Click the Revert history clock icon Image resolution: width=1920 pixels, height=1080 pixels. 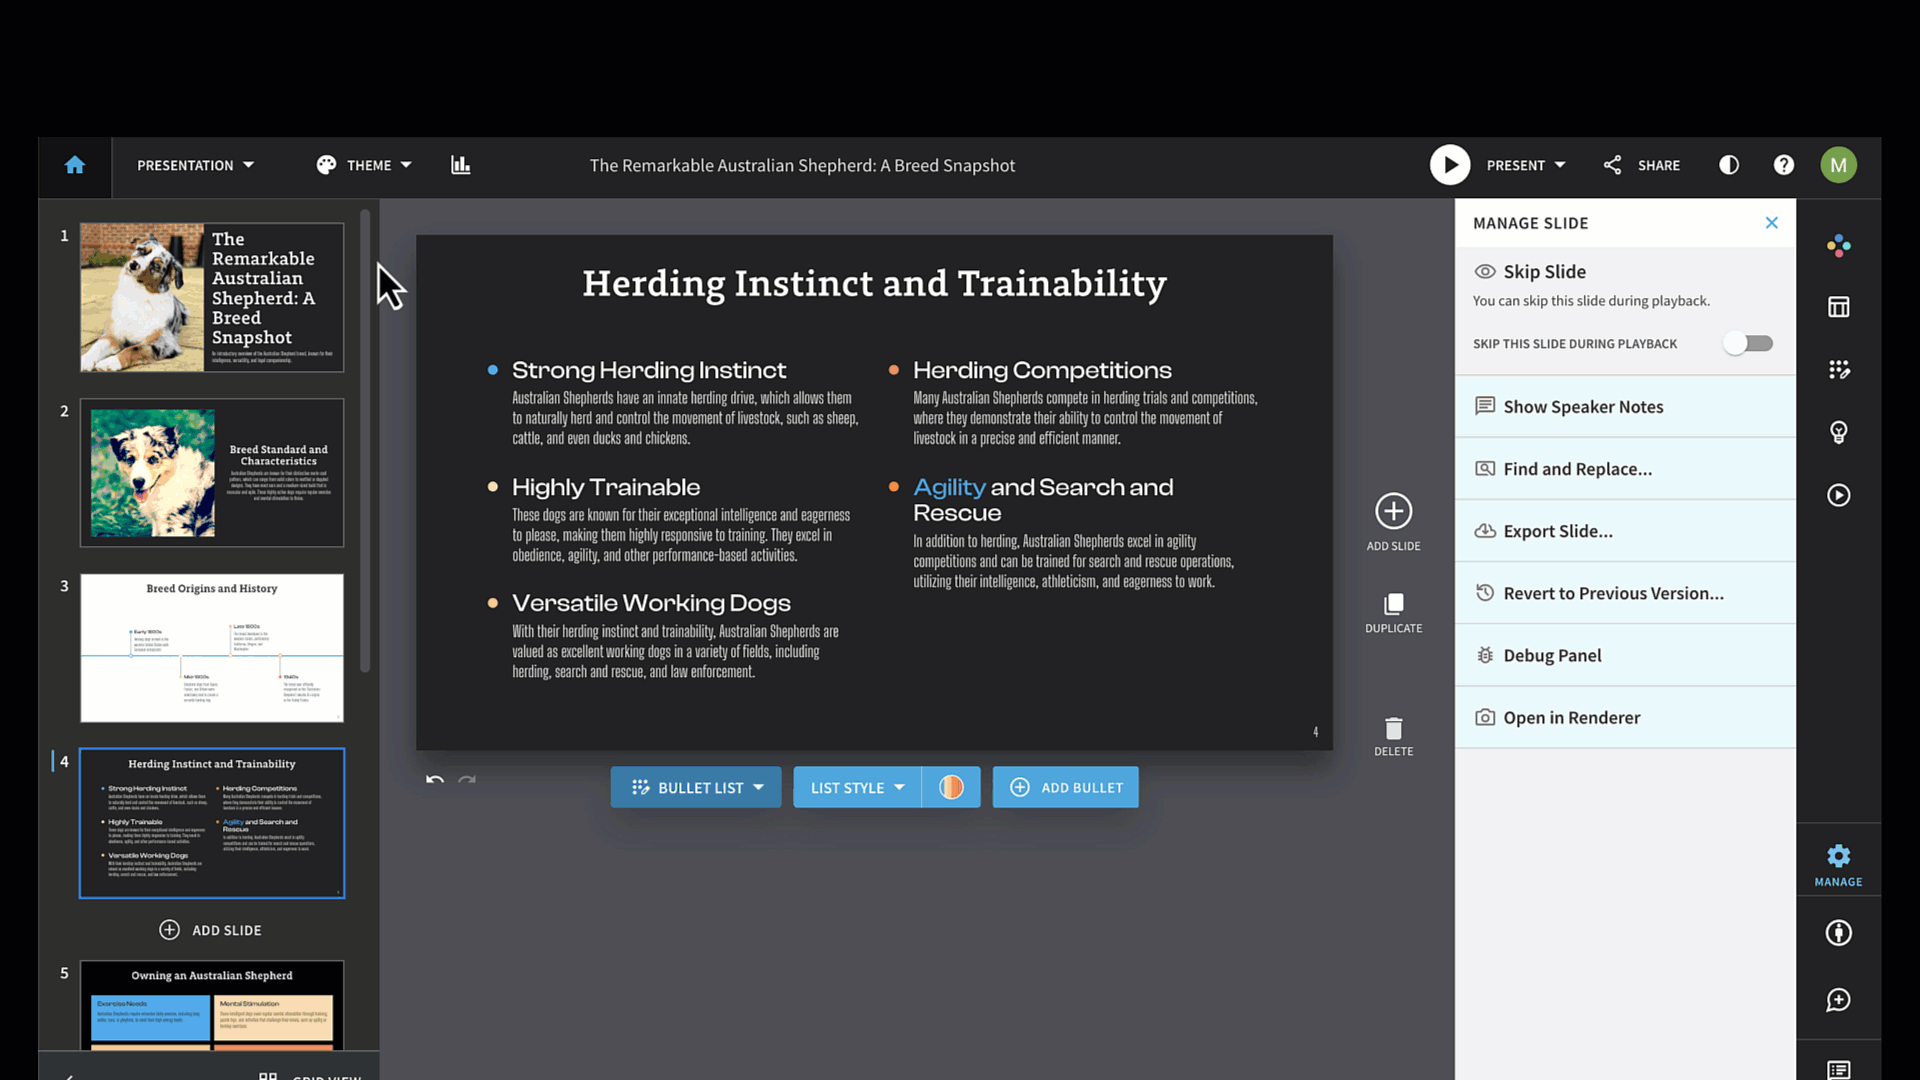[x=1485, y=593]
